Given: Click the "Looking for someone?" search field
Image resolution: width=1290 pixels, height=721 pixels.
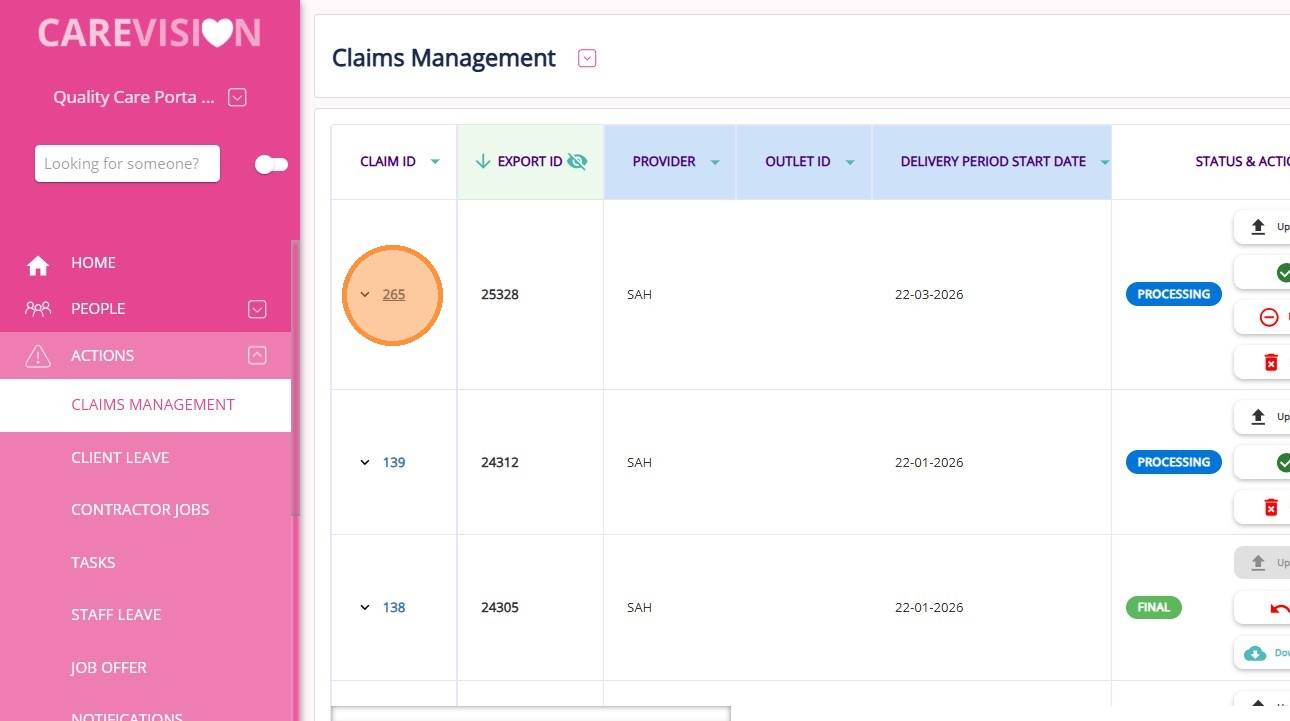Looking at the screenshot, I should click(x=127, y=164).
